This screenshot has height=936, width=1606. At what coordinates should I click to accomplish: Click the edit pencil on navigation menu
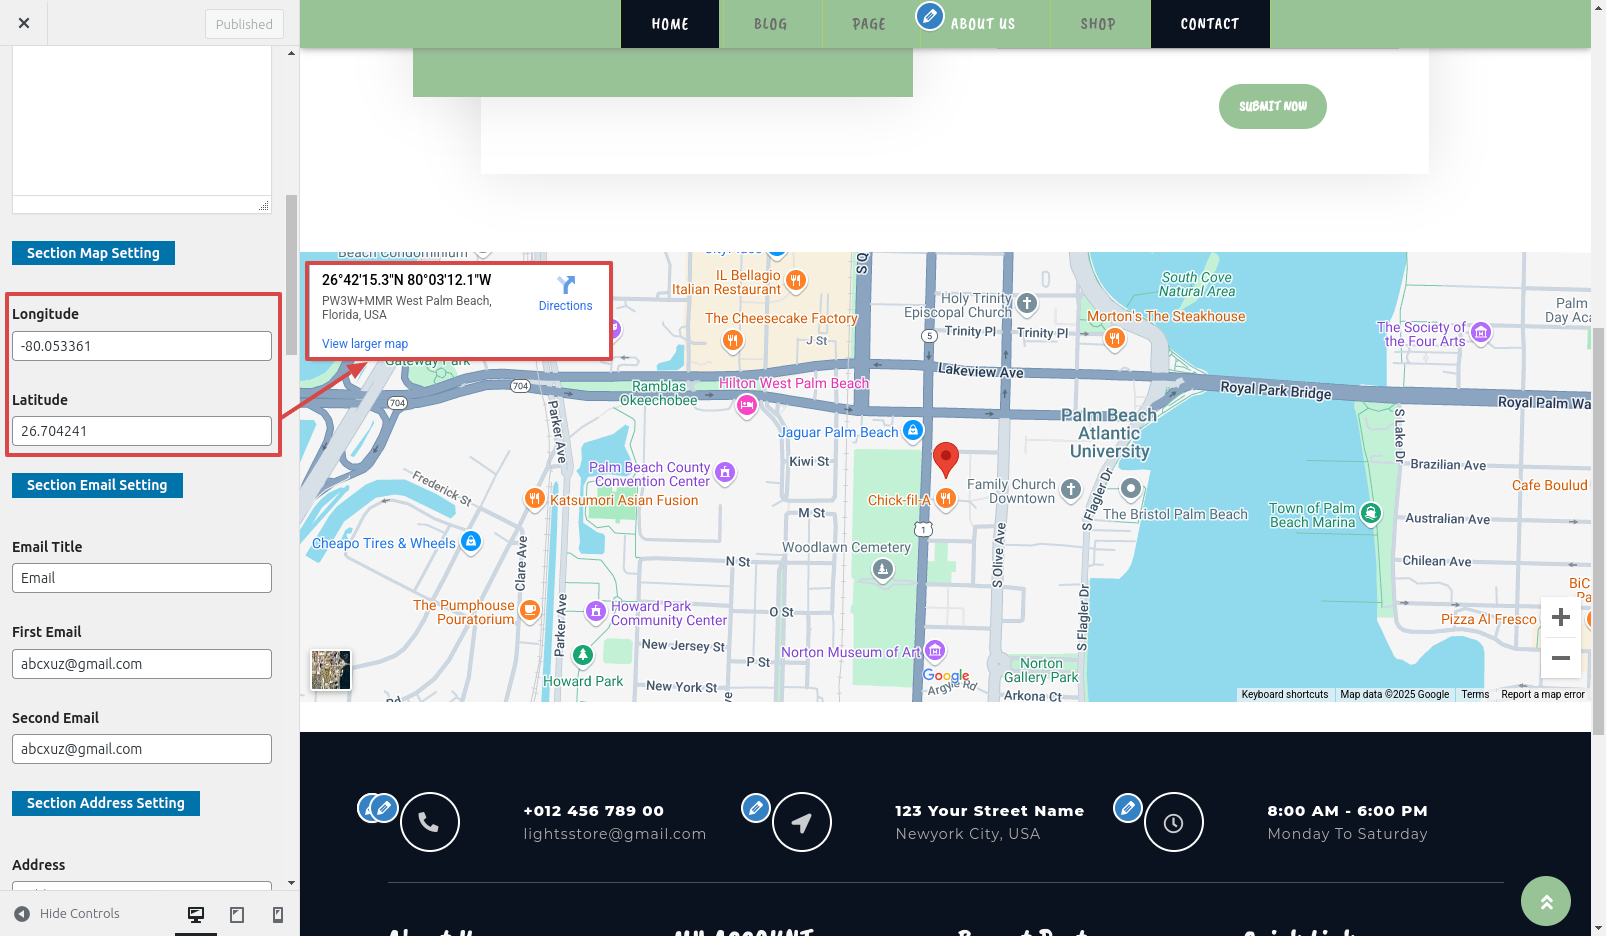930,16
